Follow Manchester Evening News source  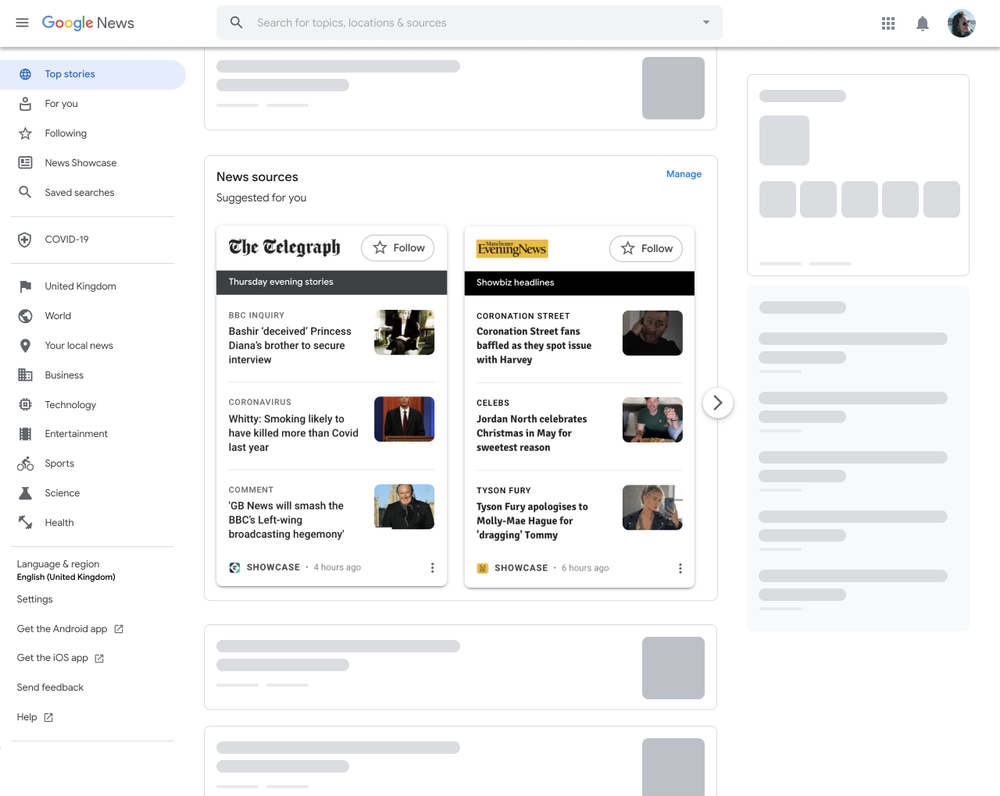(x=646, y=248)
